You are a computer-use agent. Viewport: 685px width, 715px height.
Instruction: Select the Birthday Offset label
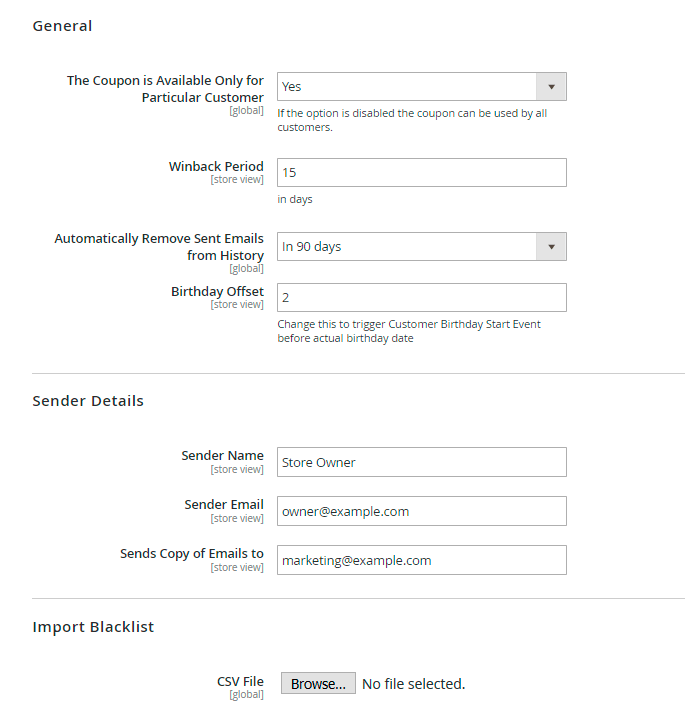(x=217, y=292)
